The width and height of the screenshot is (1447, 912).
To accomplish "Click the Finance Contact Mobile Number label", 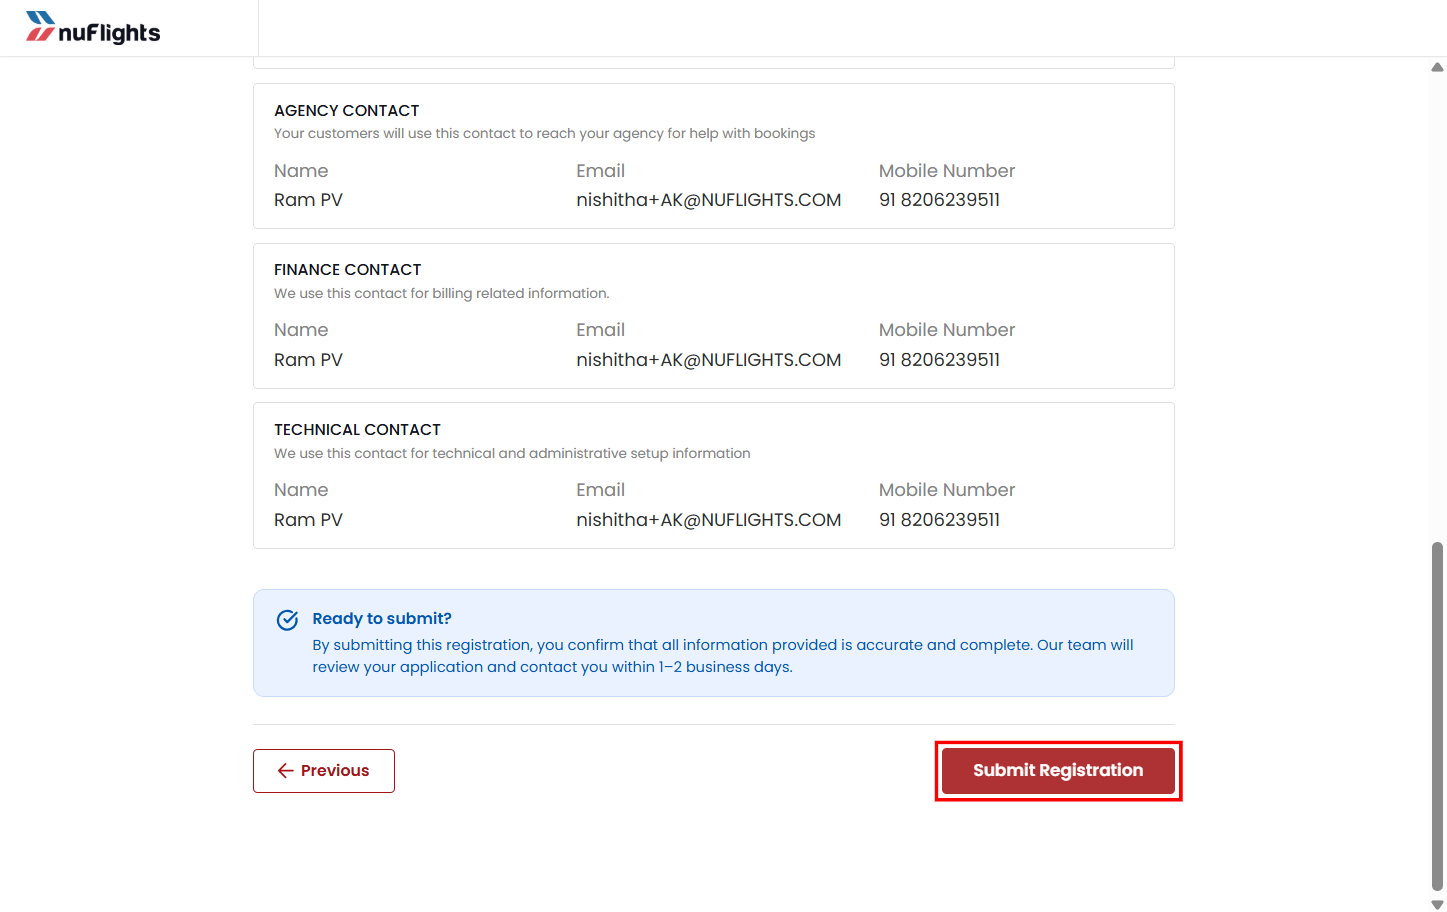I will click(x=947, y=330).
